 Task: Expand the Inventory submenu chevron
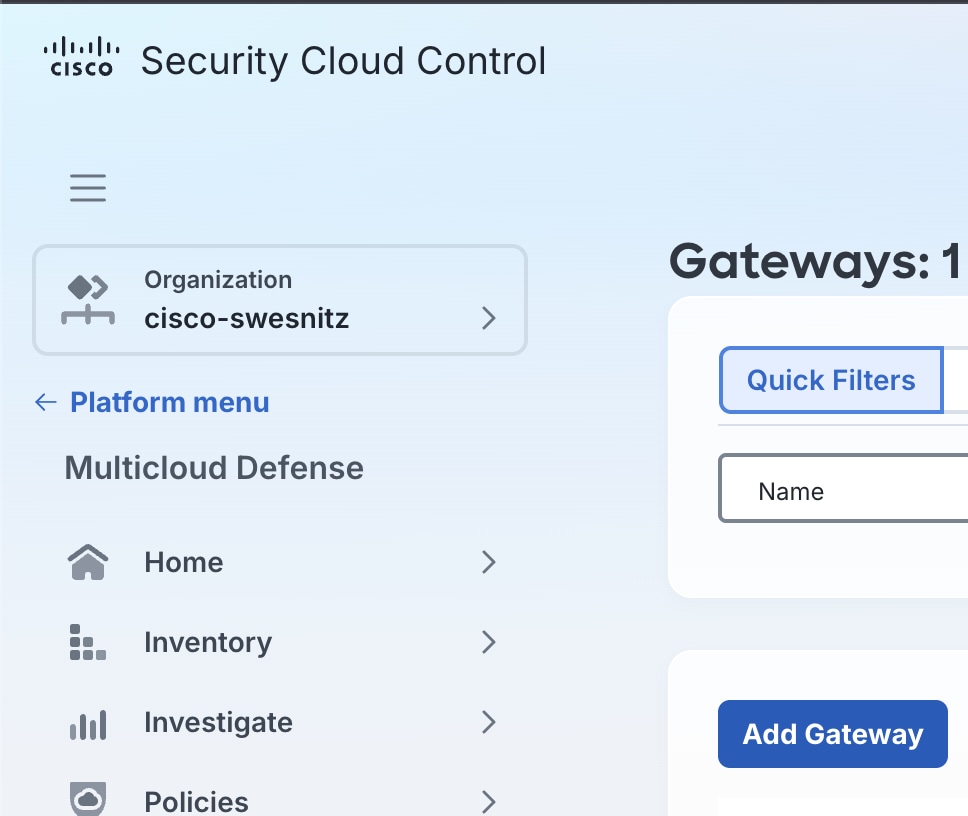pyautogui.click(x=488, y=642)
